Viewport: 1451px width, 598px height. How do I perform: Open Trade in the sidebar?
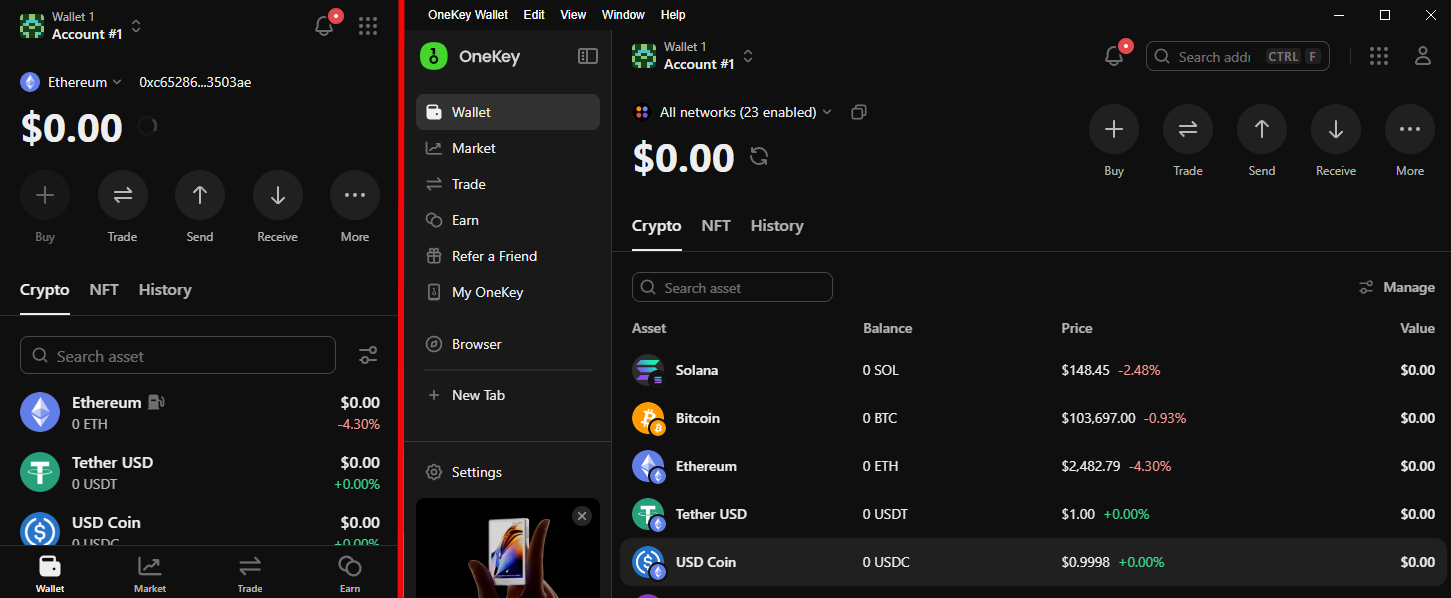(x=508, y=184)
